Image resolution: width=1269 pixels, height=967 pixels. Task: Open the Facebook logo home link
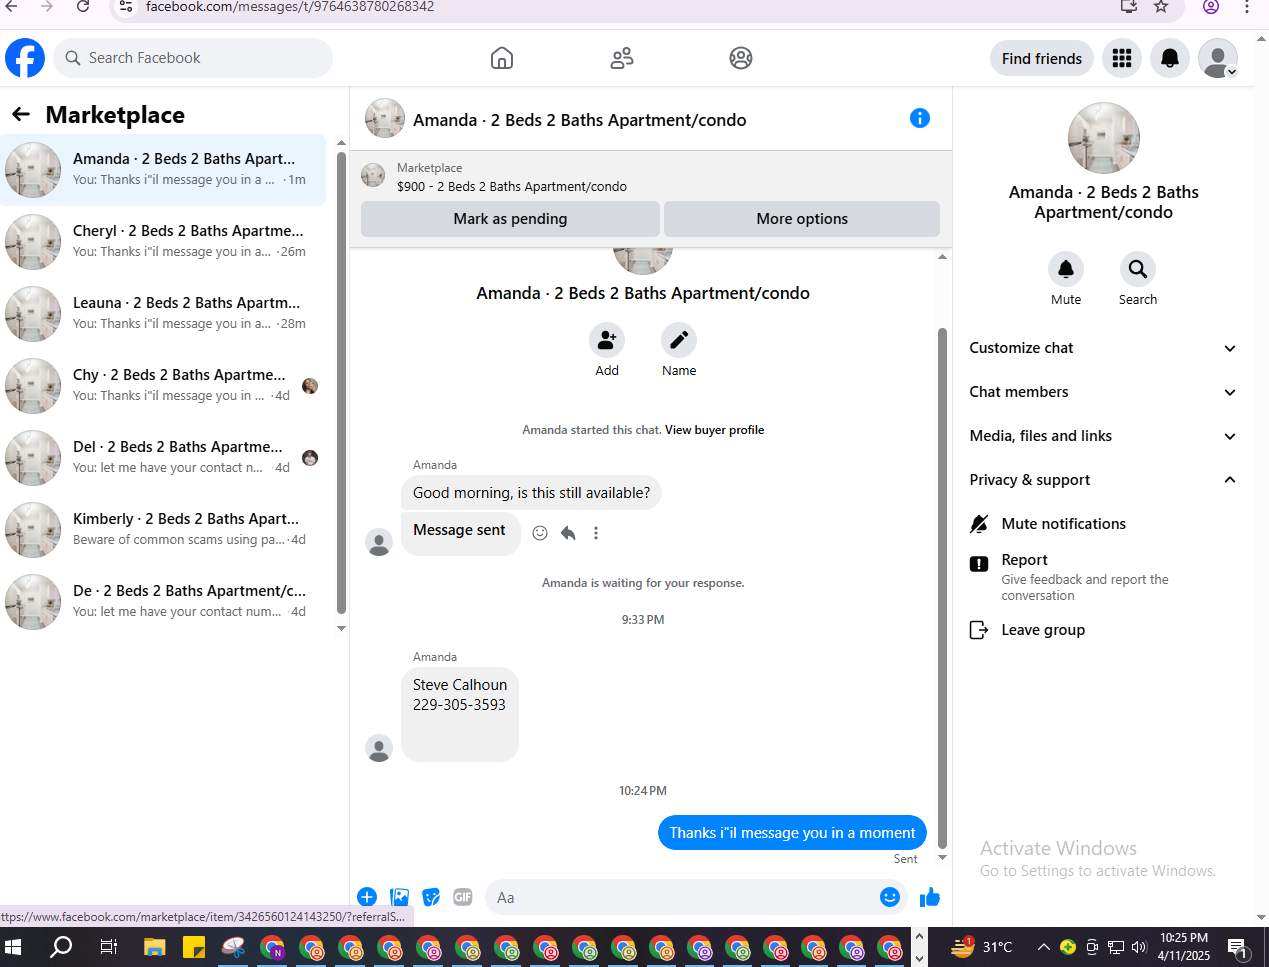coord(25,58)
